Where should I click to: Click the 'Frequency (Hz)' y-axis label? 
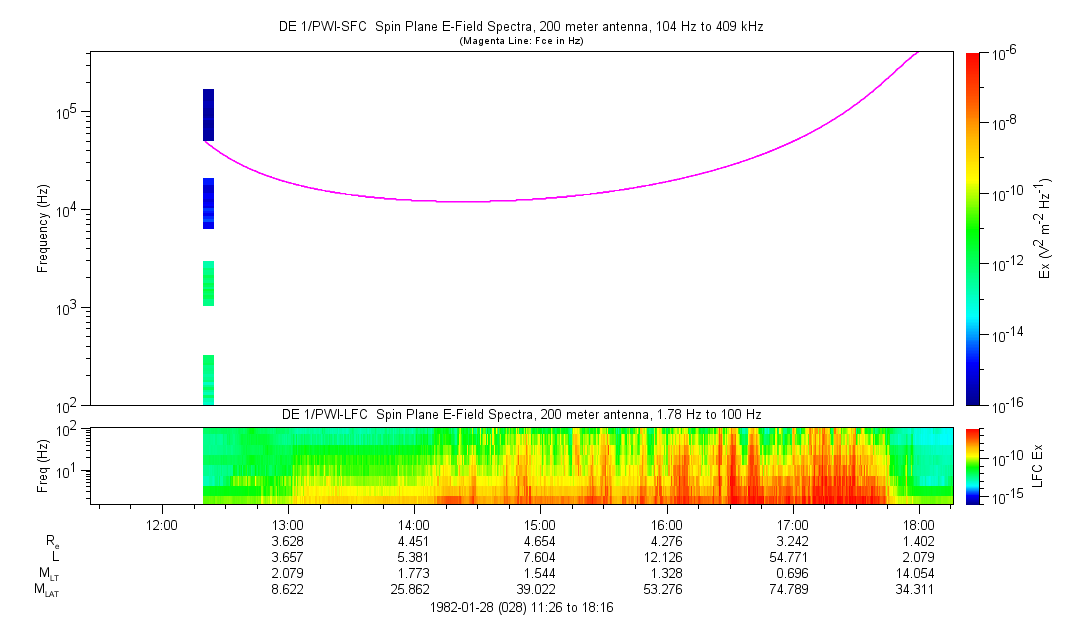click(x=43, y=228)
